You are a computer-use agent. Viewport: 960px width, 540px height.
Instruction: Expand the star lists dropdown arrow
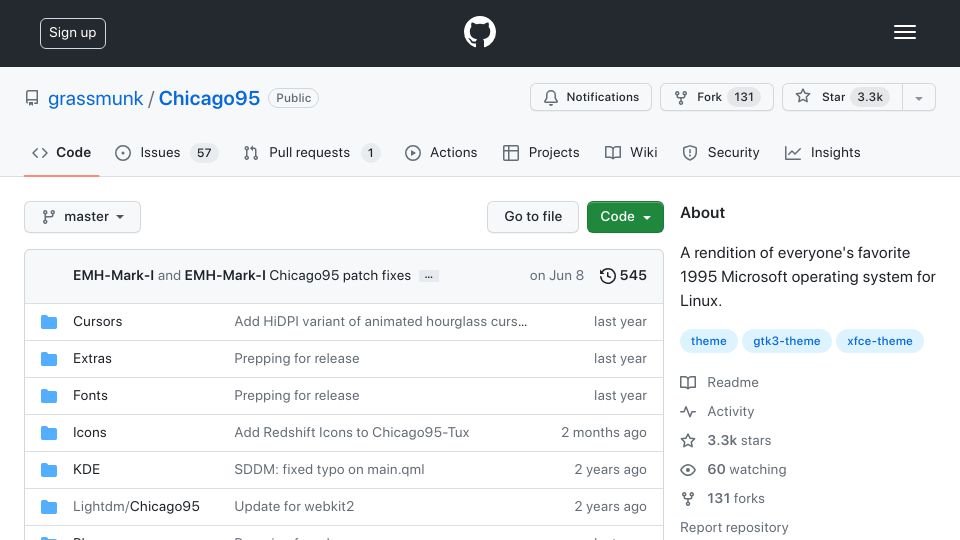click(x=919, y=98)
